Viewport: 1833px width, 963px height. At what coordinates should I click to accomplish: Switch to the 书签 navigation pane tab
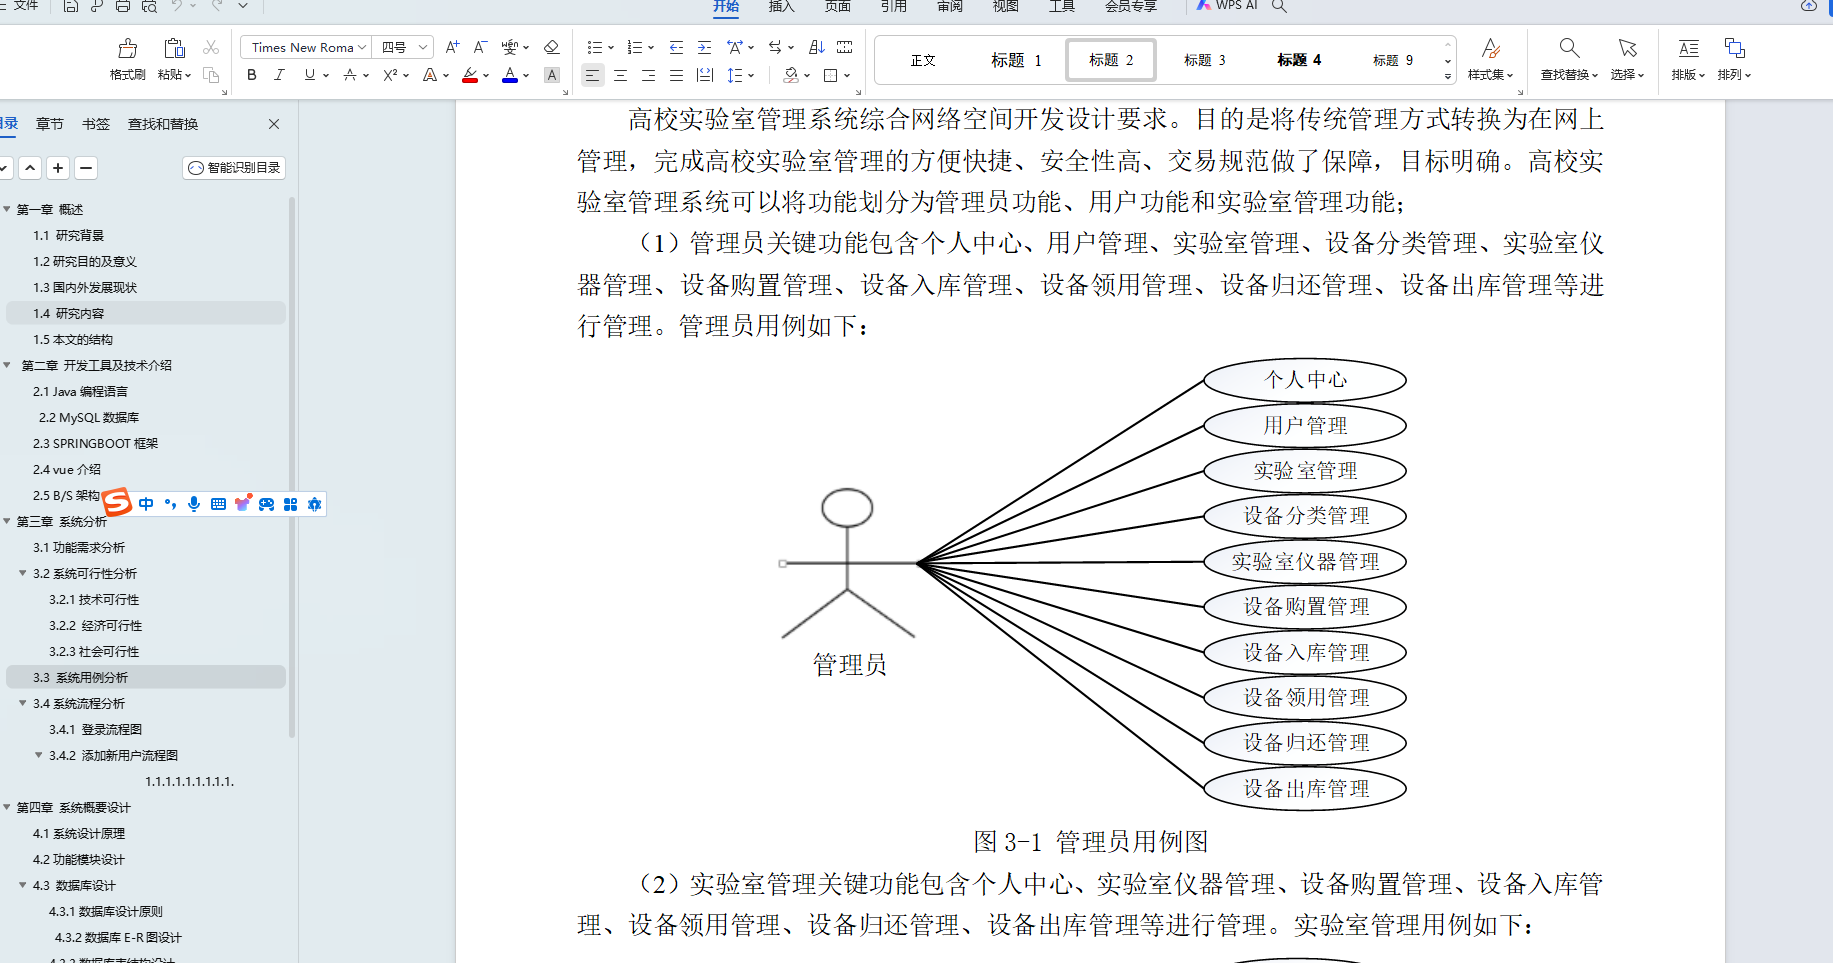point(96,124)
